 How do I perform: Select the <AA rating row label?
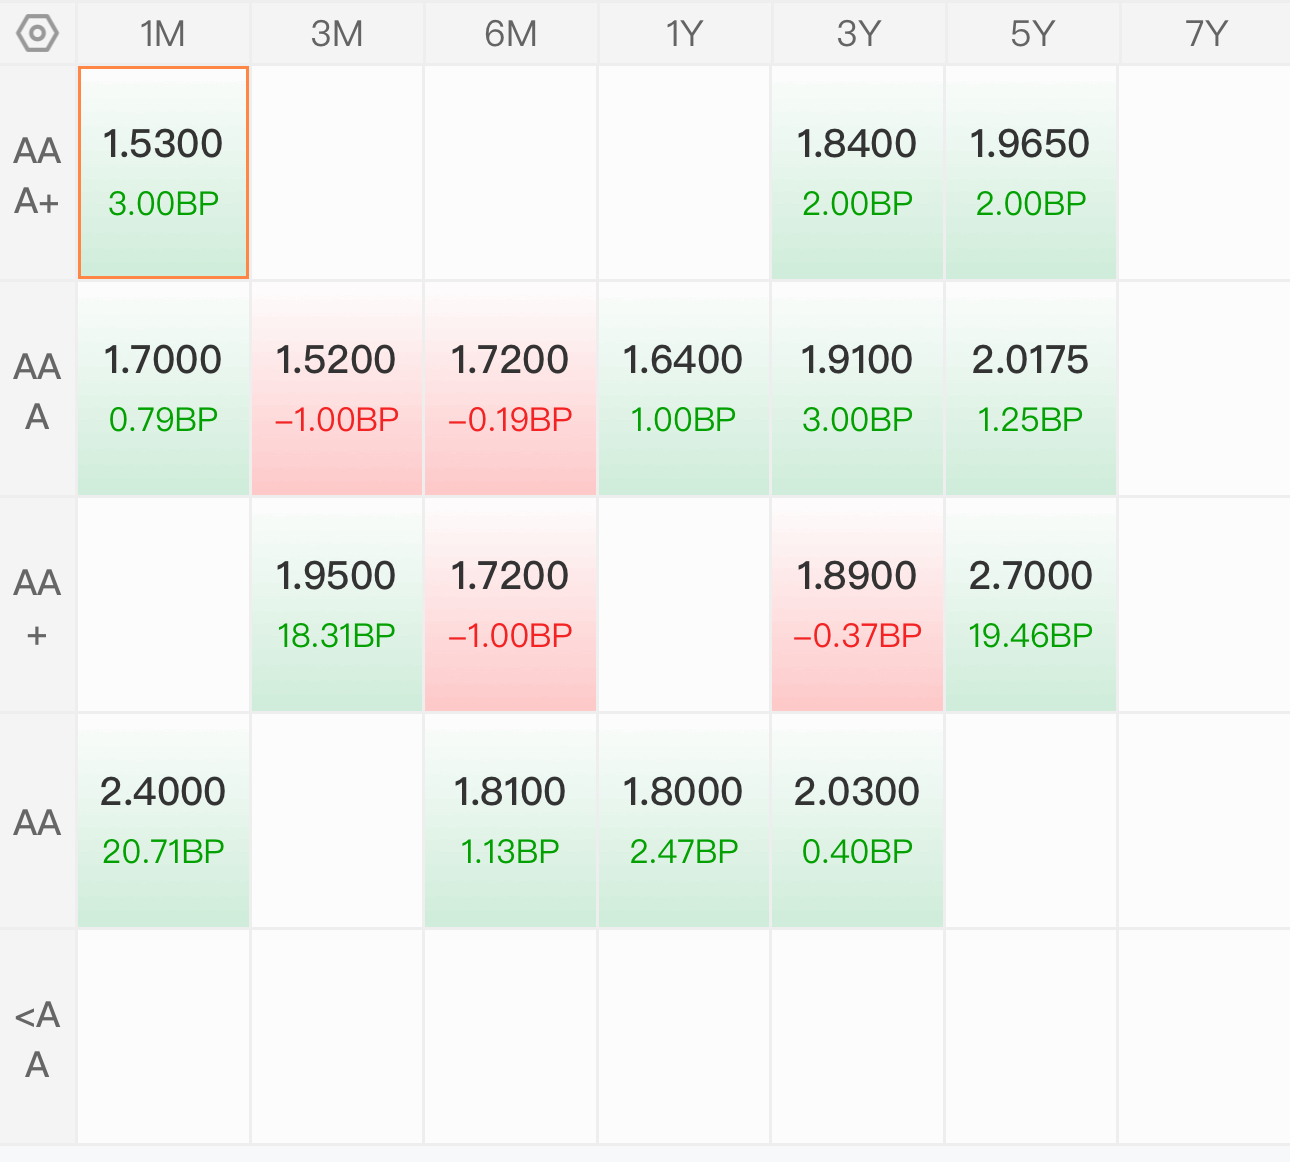pyautogui.click(x=38, y=1038)
